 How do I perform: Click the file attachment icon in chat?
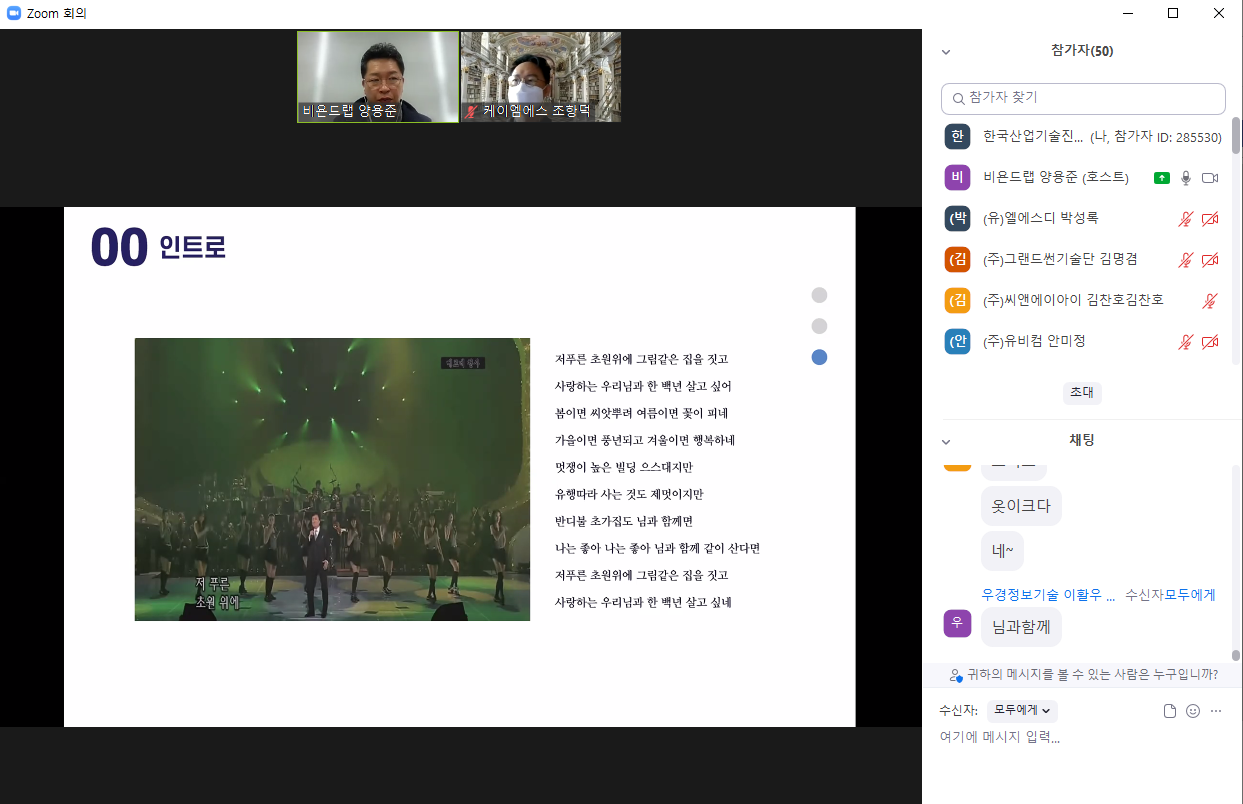pos(1170,711)
